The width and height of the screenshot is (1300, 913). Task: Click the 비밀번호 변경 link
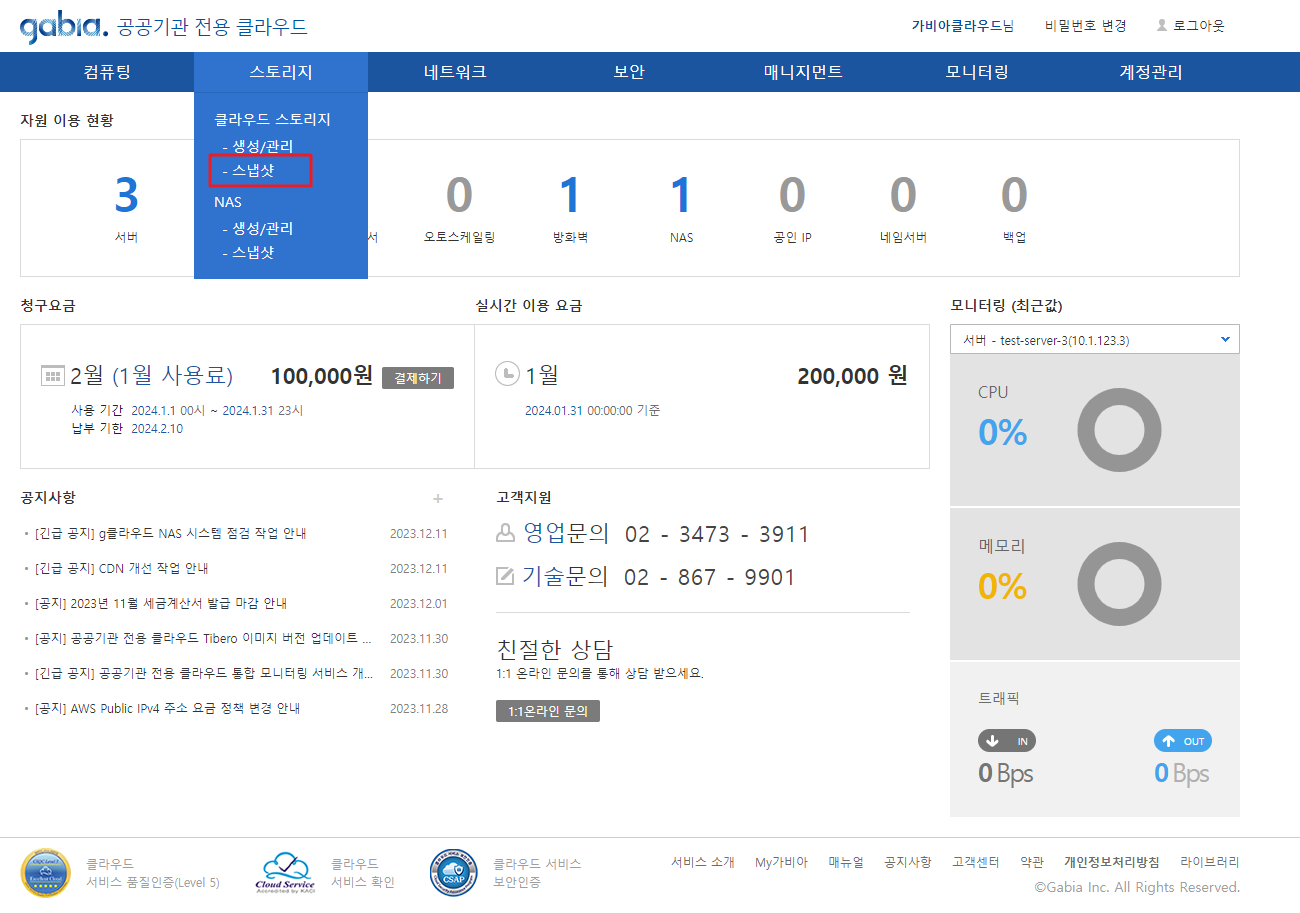pos(1086,26)
